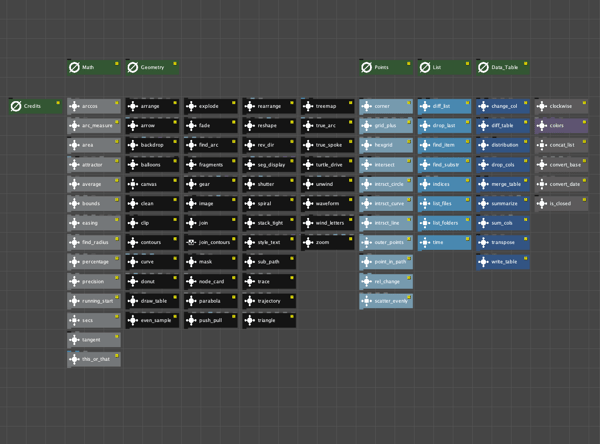Select the is_closed node icon

542,203
